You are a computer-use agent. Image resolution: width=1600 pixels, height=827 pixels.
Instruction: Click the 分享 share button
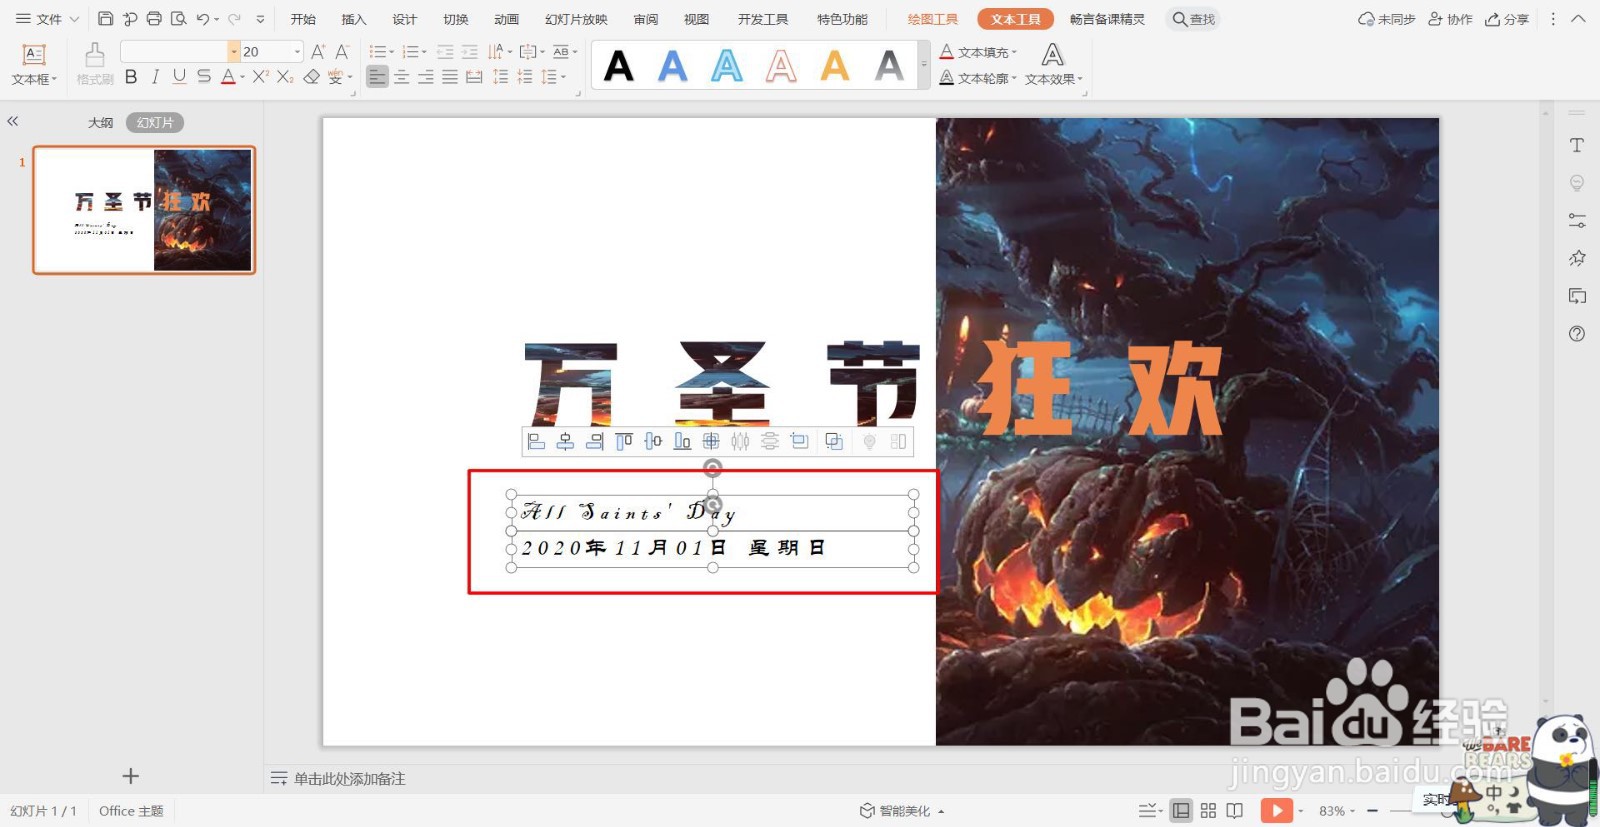pyautogui.click(x=1507, y=19)
